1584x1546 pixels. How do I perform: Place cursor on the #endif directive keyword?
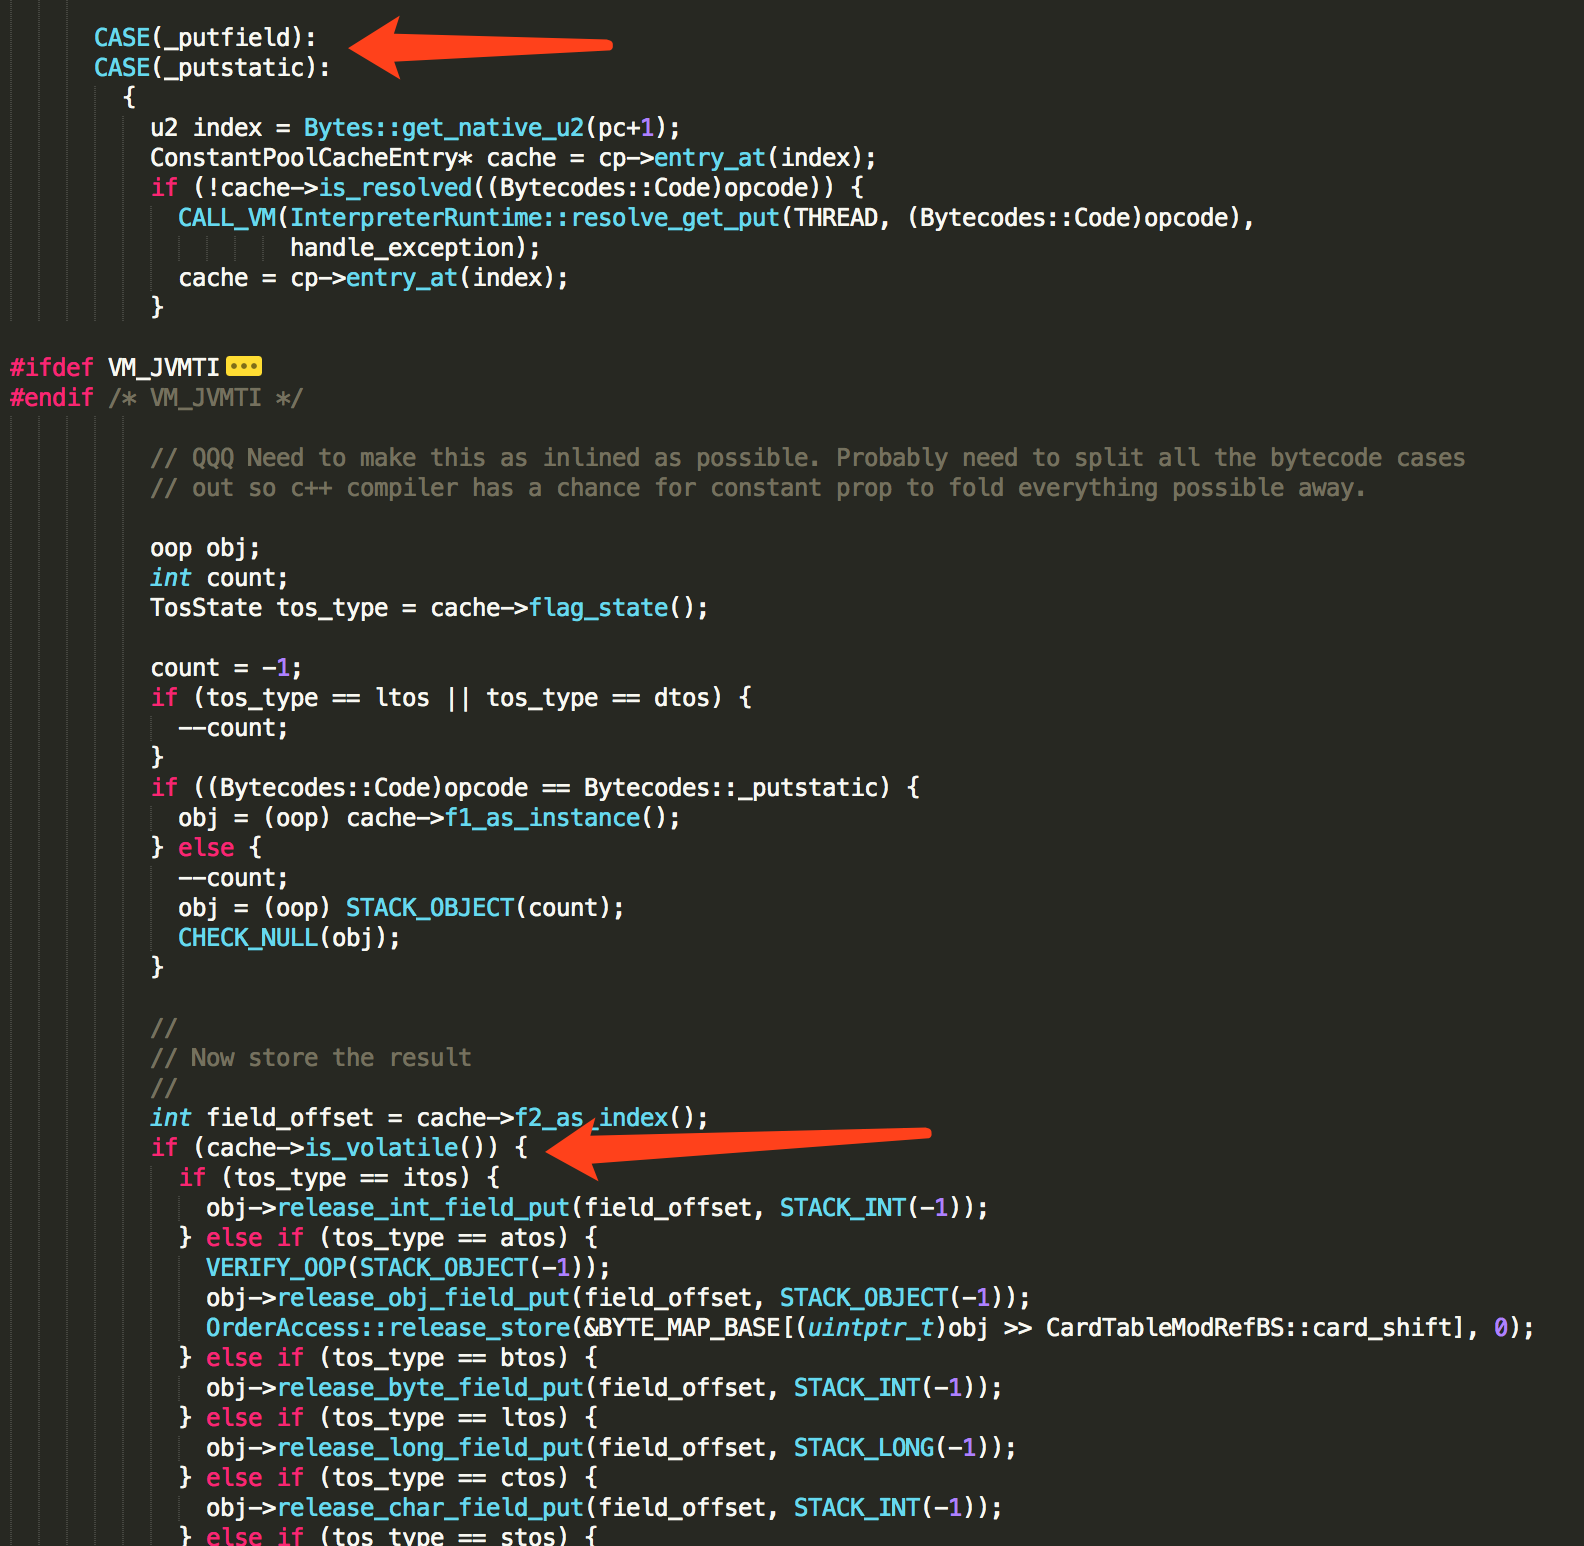click(x=51, y=398)
